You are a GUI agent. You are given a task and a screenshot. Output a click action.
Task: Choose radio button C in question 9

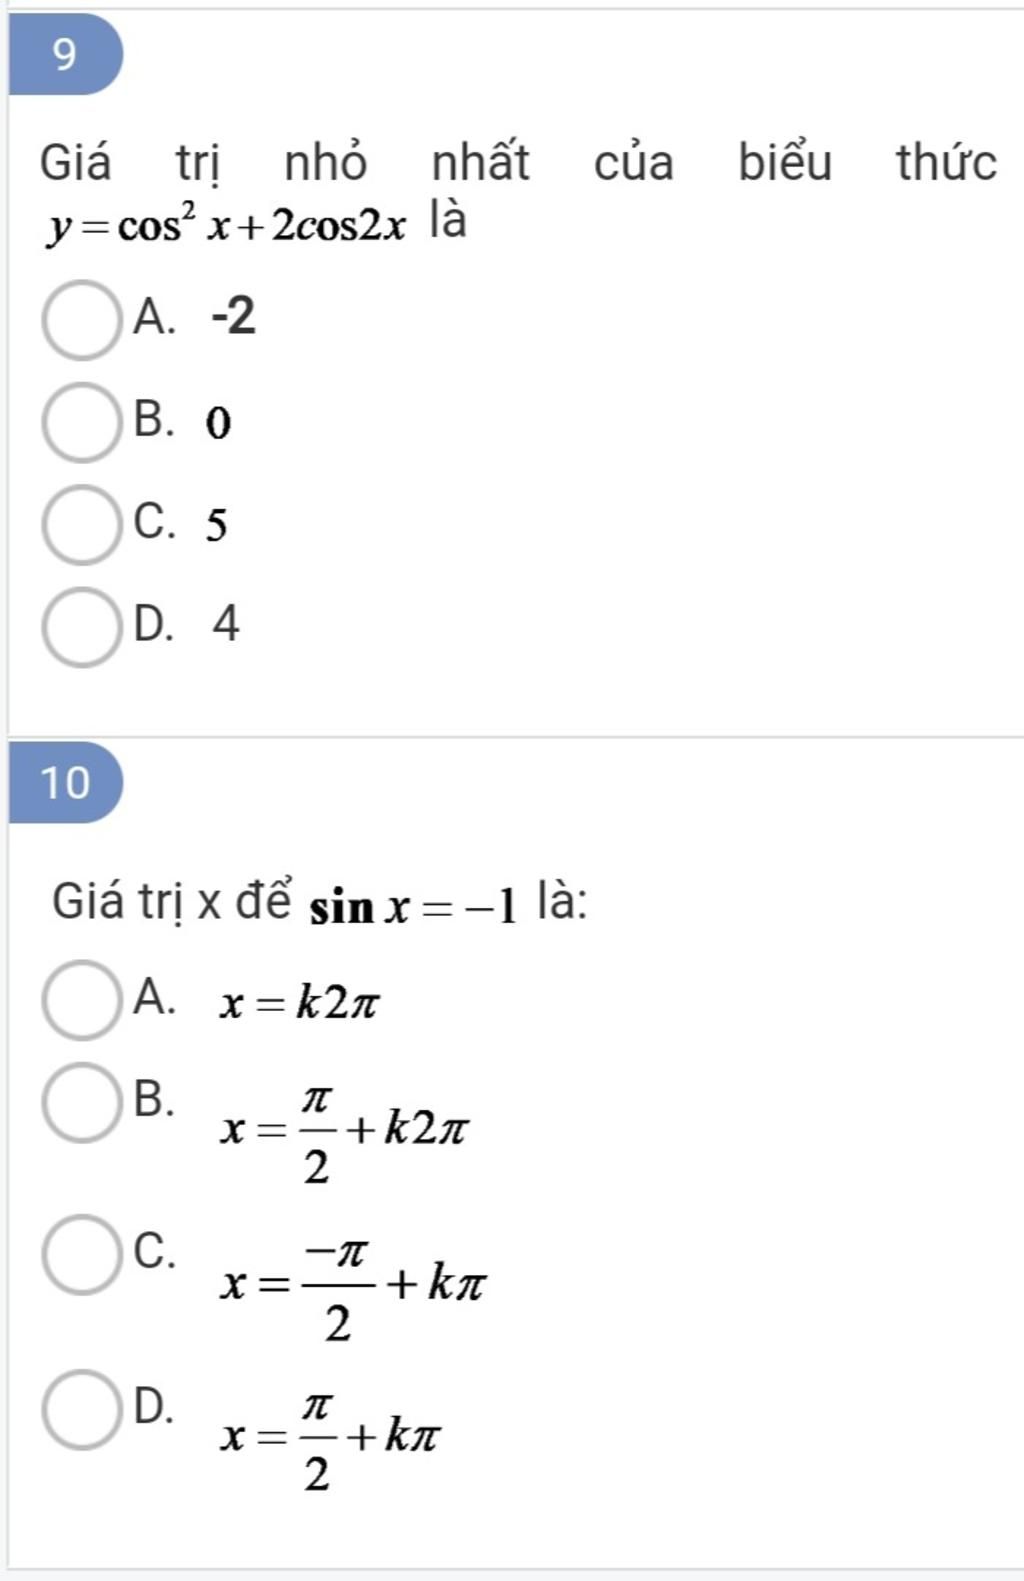tap(81, 524)
